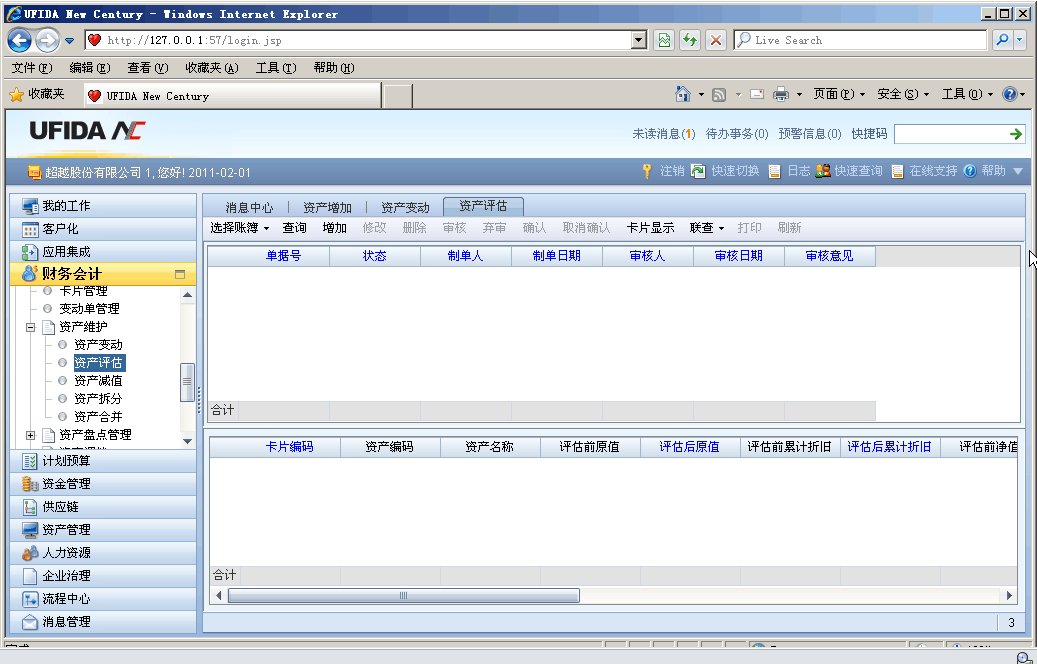This screenshot has width=1037, height=664.
Task: Open 消息管理 sidebar section
Action: click(103, 622)
